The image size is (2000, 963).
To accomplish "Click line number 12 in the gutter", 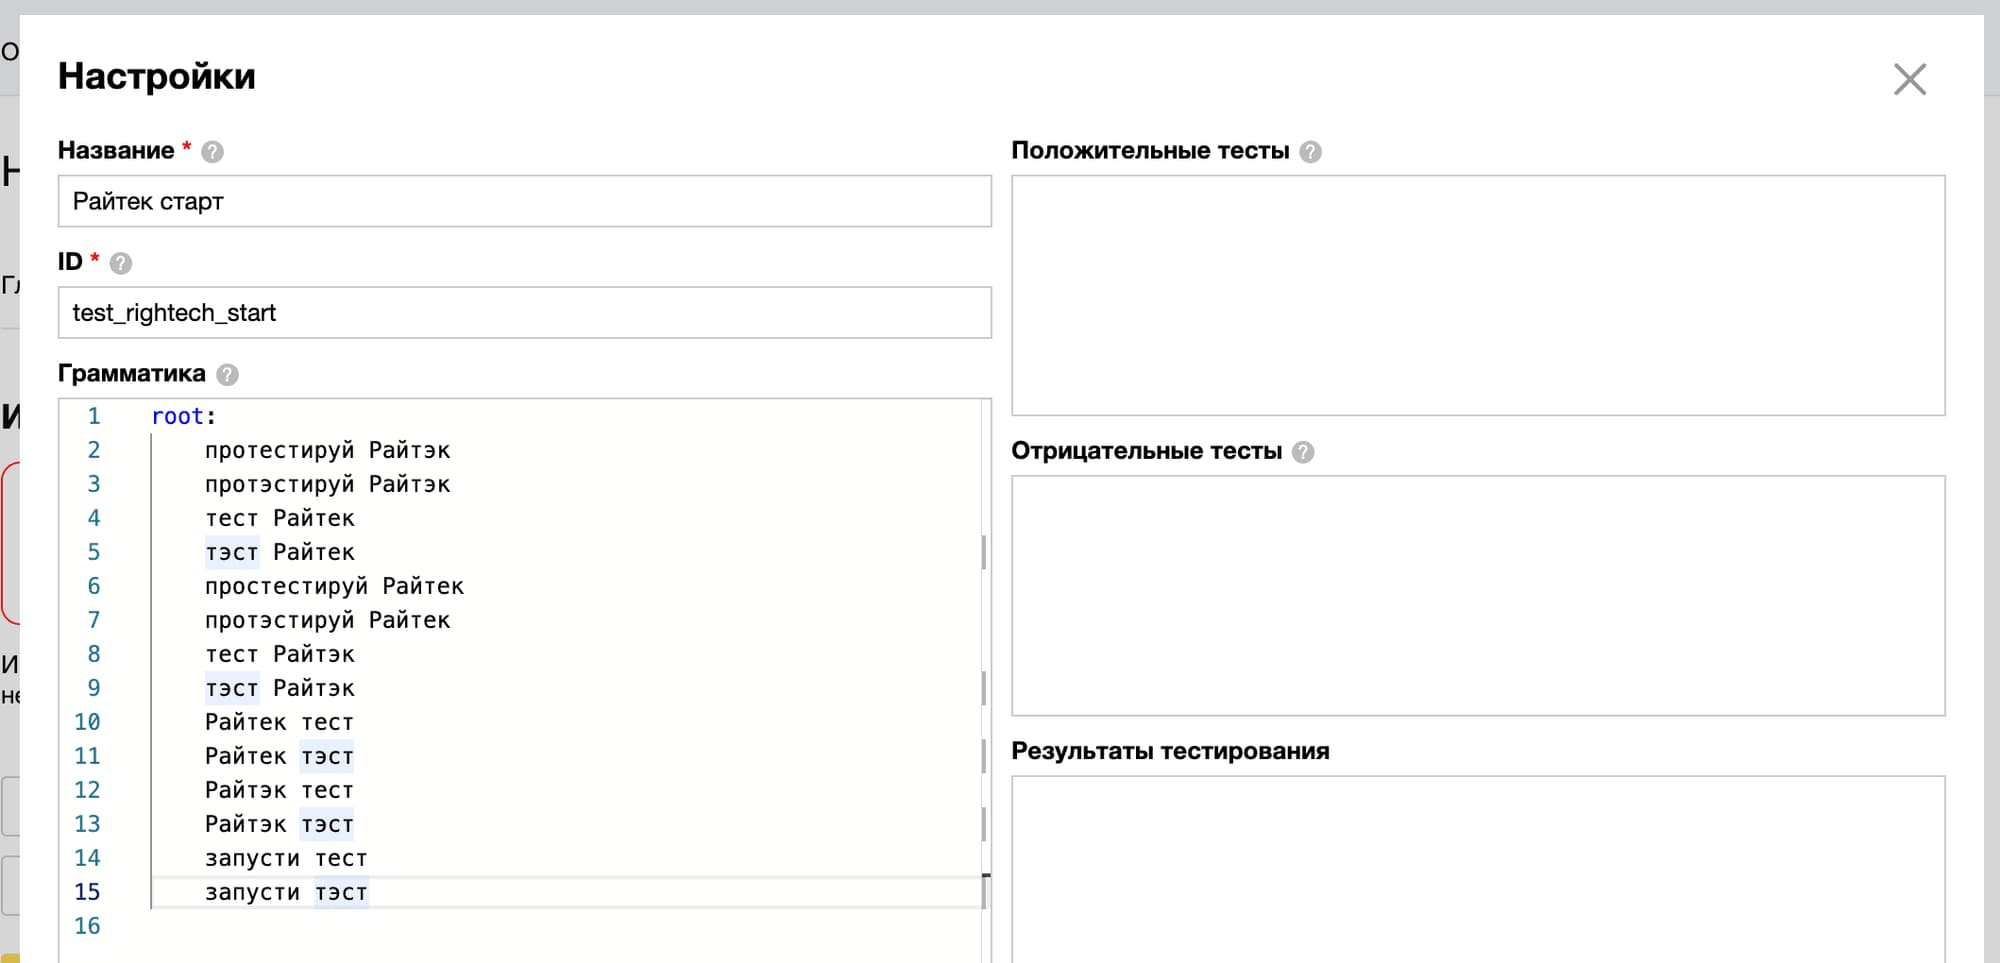I will pyautogui.click(x=87, y=791).
